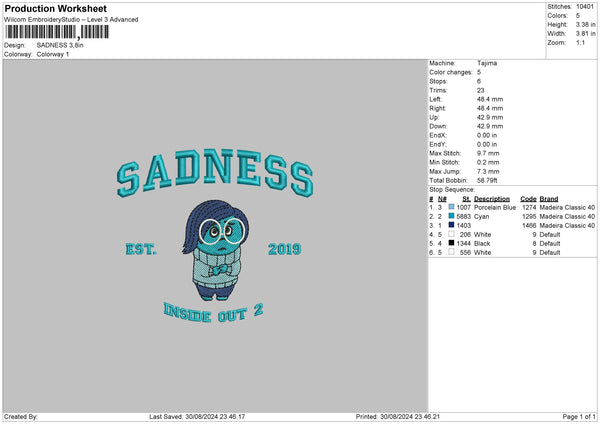
Task: Click the stitch count '5883'
Action: (463, 217)
